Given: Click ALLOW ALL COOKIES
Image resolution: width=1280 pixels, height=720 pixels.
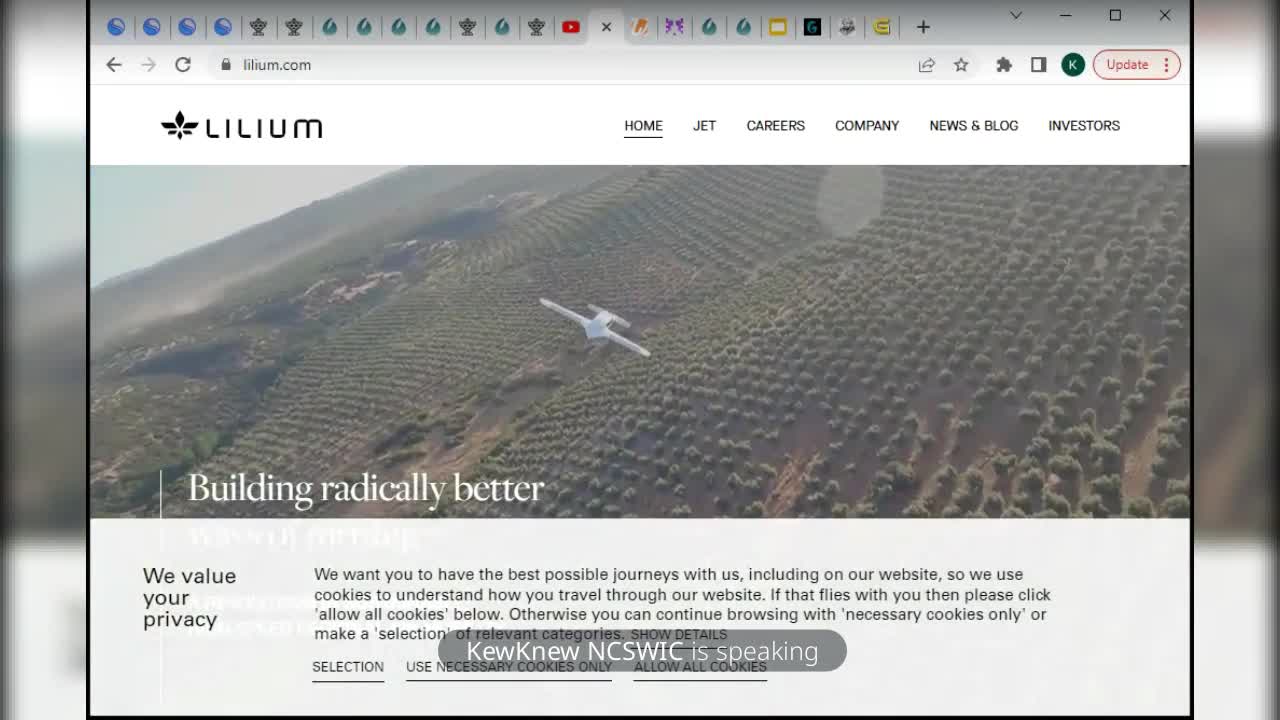Looking at the screenshot, I should (700, 667).
